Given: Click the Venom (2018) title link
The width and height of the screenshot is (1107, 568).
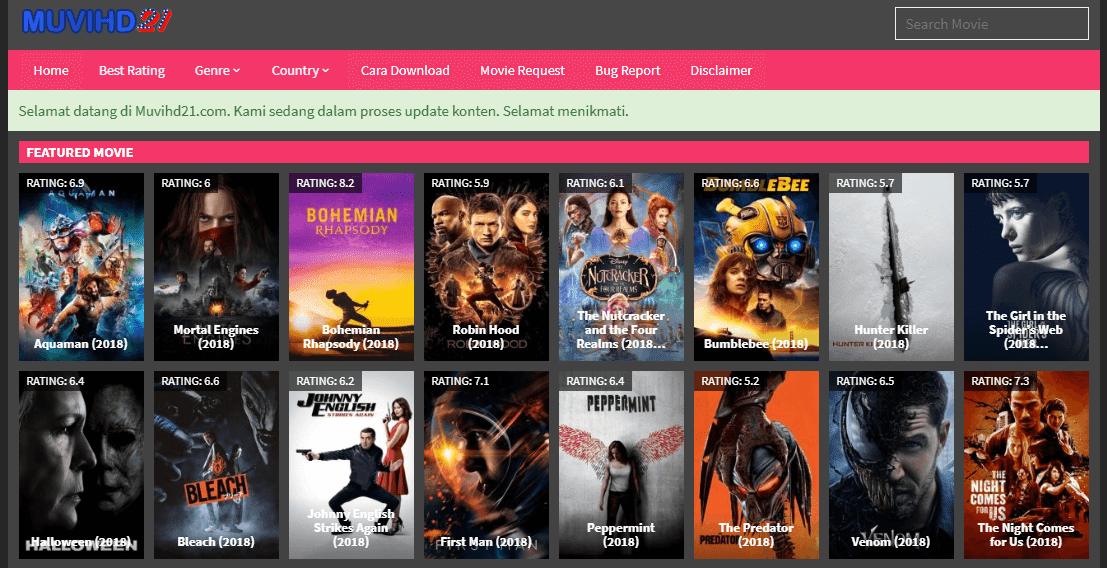Looking at the screenshot, I should click(x=891, y=542).
